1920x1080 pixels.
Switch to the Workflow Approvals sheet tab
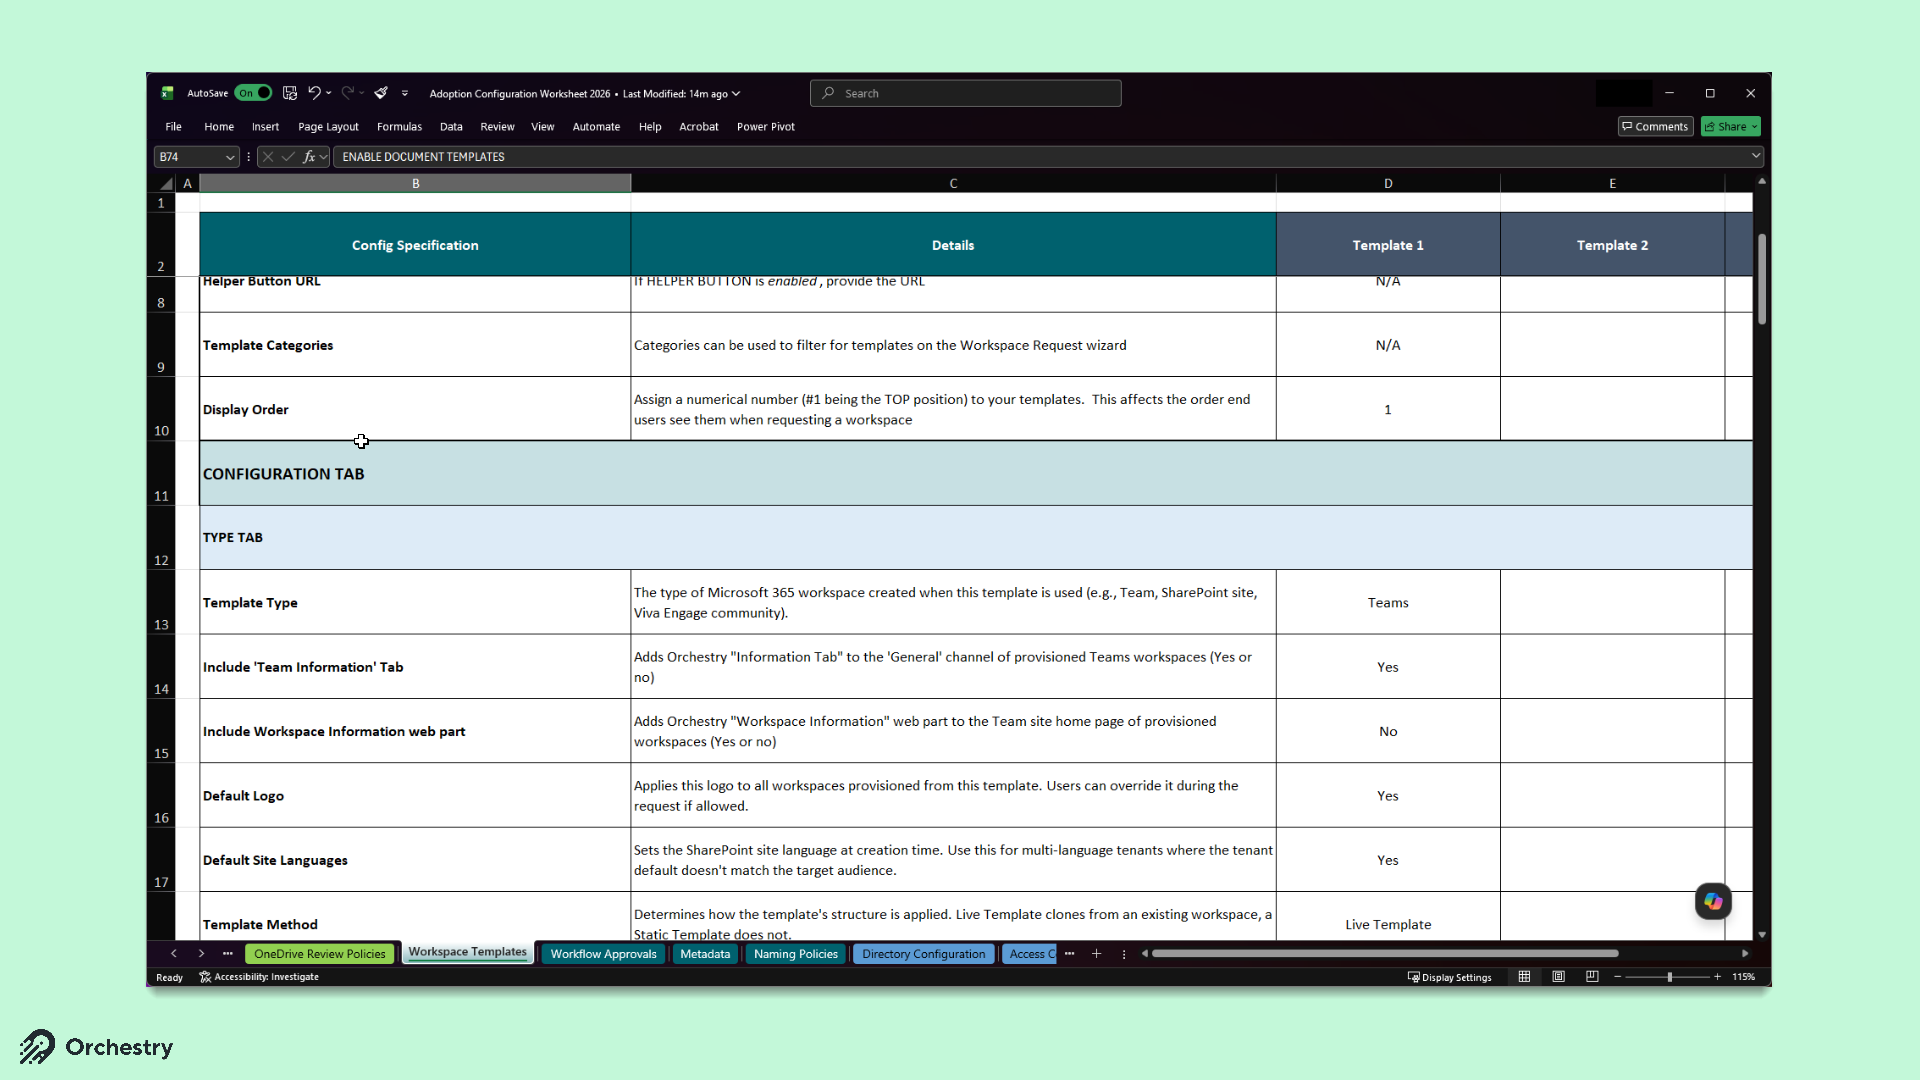(603, 954)
